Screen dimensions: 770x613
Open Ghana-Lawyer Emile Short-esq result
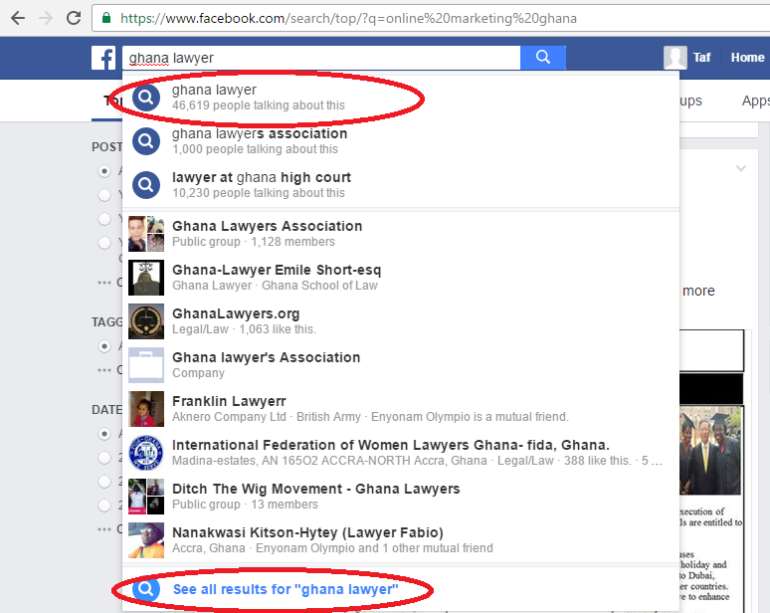(x=401, y=278)
